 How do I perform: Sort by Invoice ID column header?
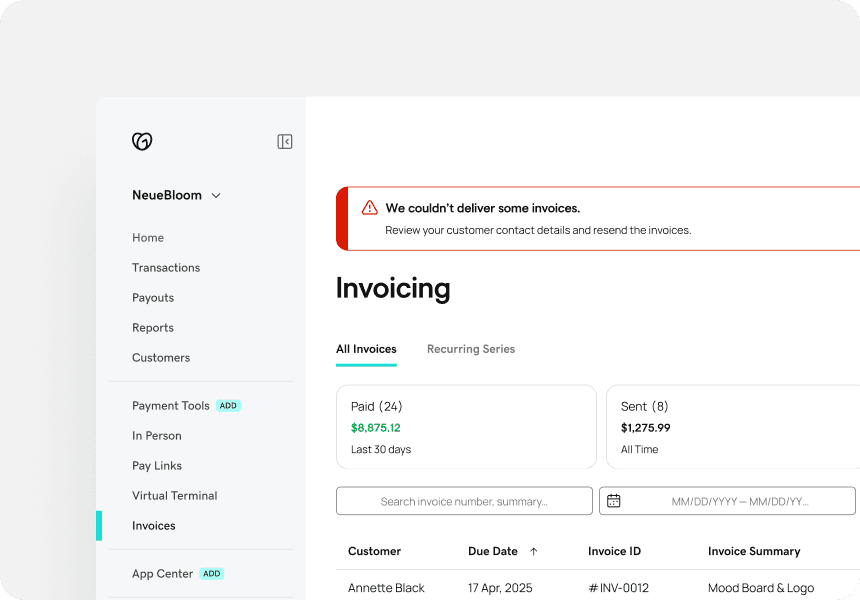coord(614,551)
